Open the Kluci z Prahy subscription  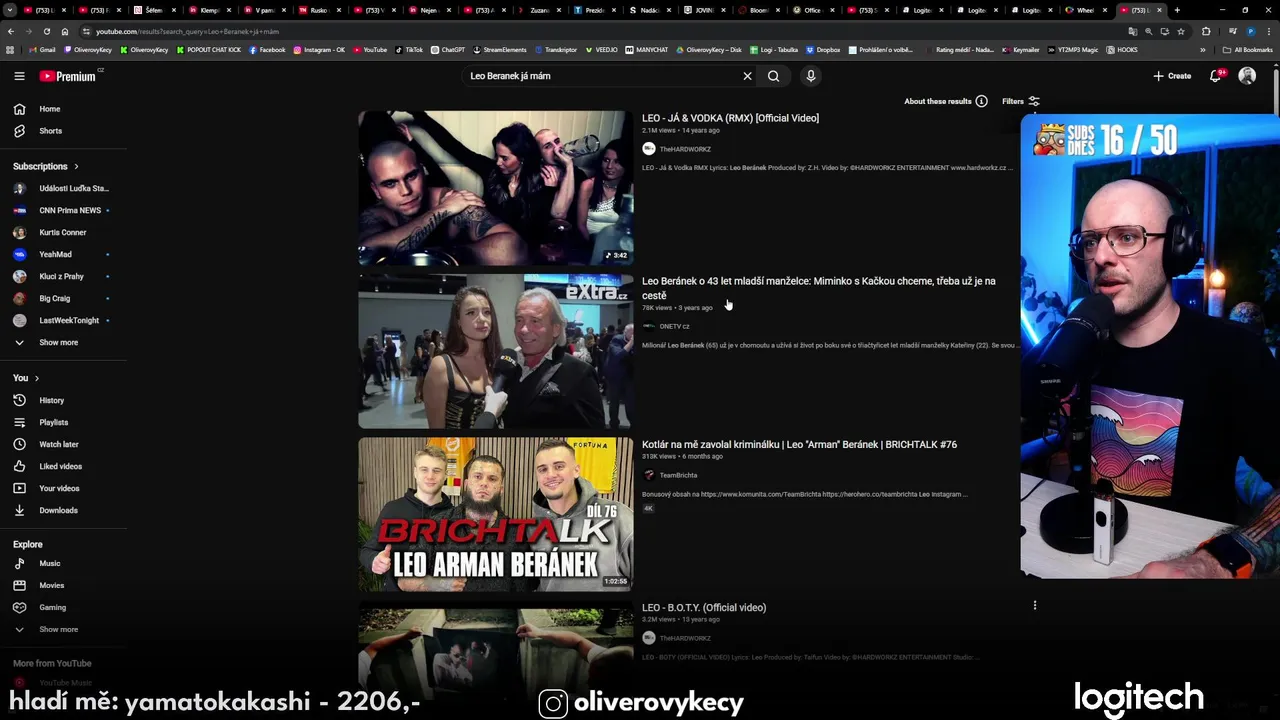click(x=63, y=276)
